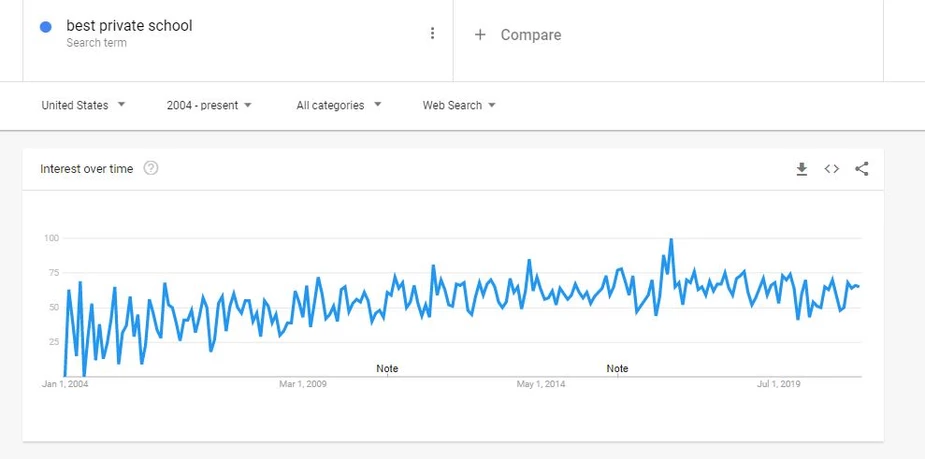Screen dimensions: 925x459
Task: Click the May 1, 2014 axis label
Action: click(x=541, y=384)
